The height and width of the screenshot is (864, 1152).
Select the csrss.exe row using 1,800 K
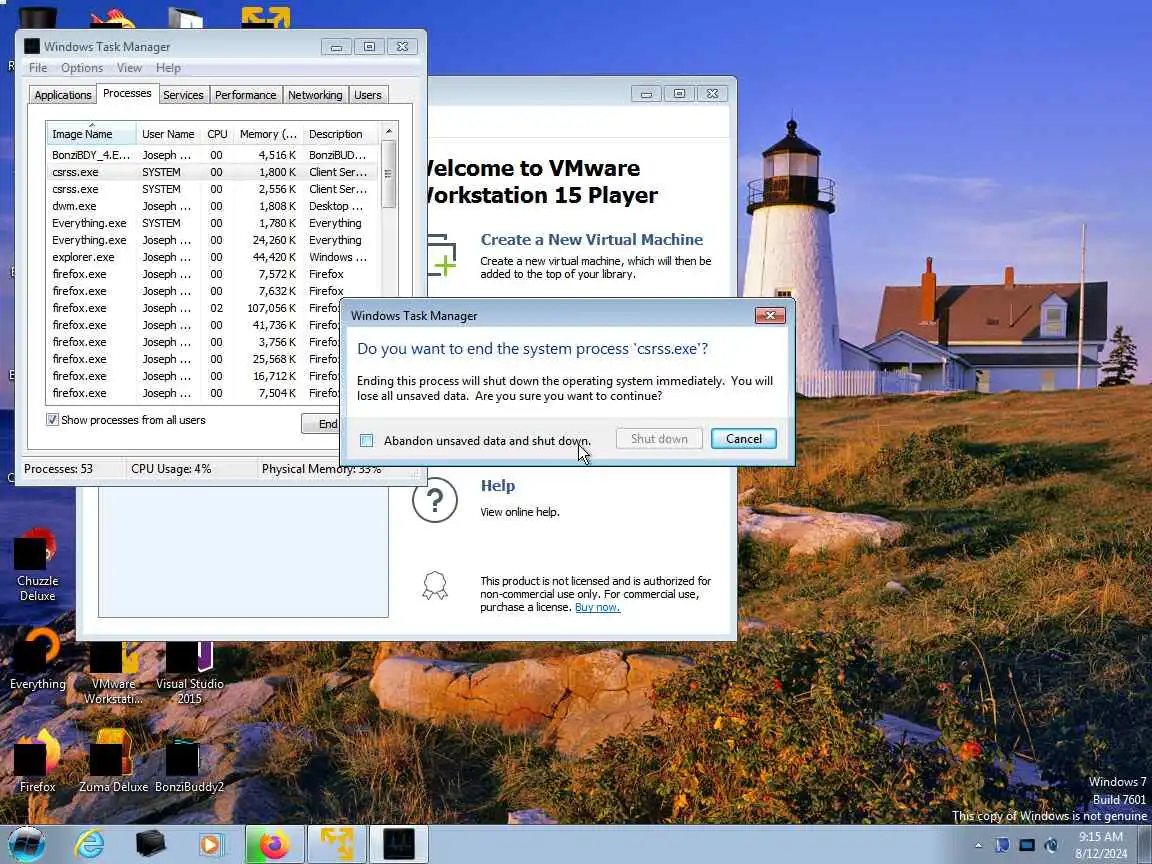pos(213,172)
